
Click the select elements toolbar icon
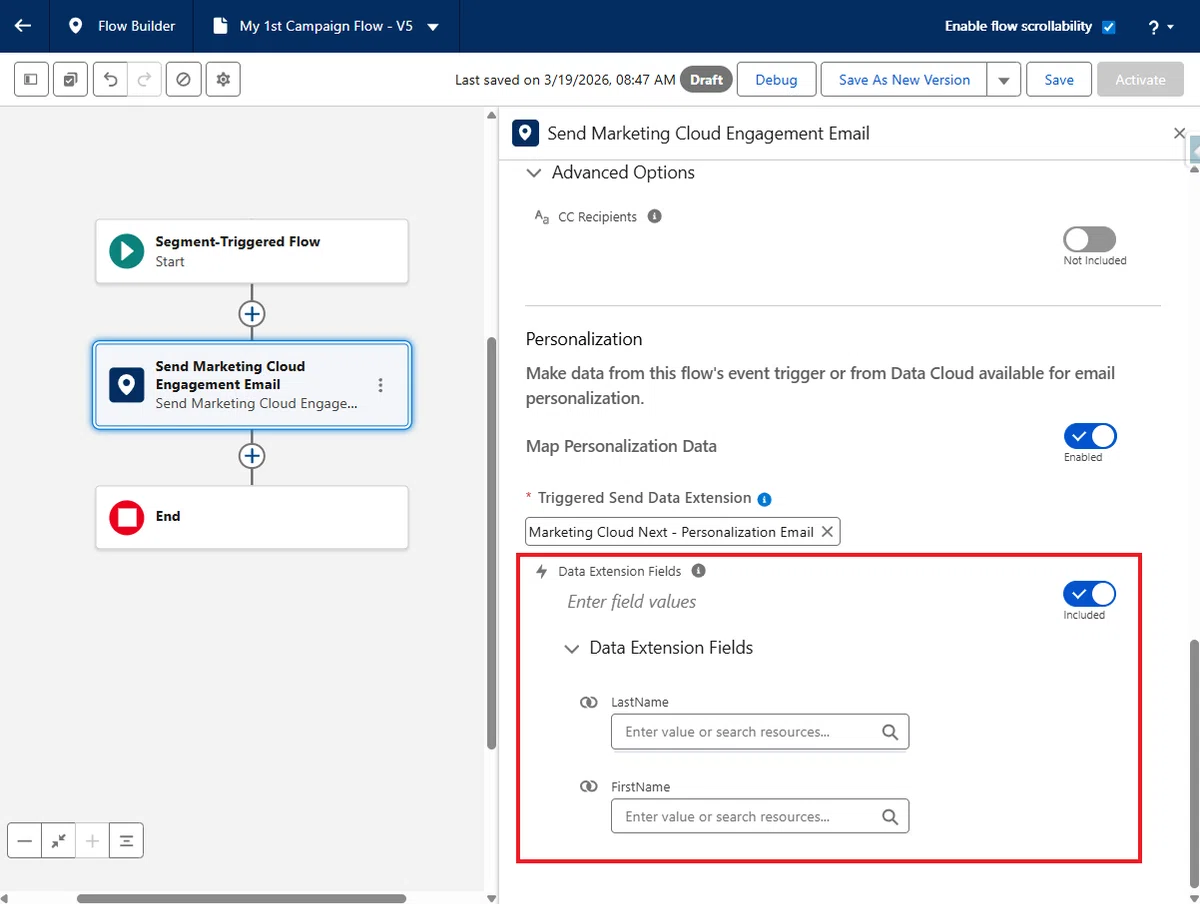coord(69,79)
